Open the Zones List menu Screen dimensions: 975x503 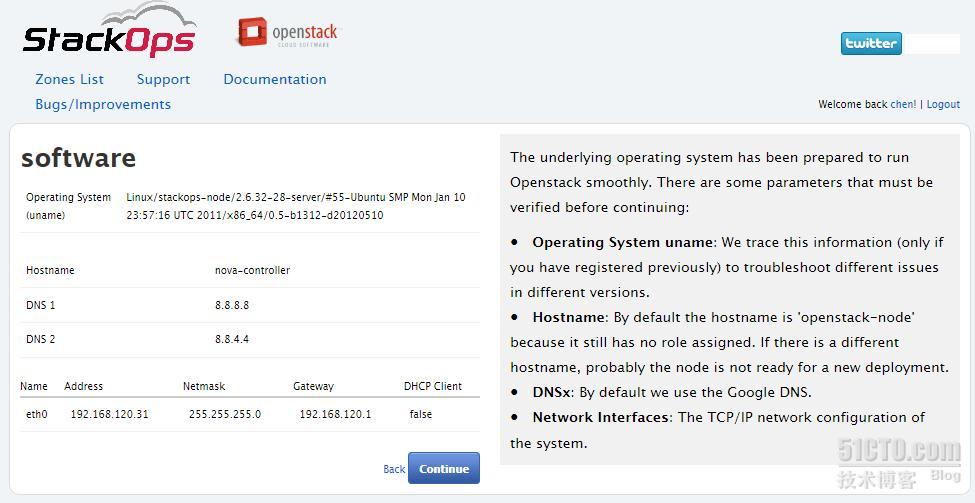(70, 80)
